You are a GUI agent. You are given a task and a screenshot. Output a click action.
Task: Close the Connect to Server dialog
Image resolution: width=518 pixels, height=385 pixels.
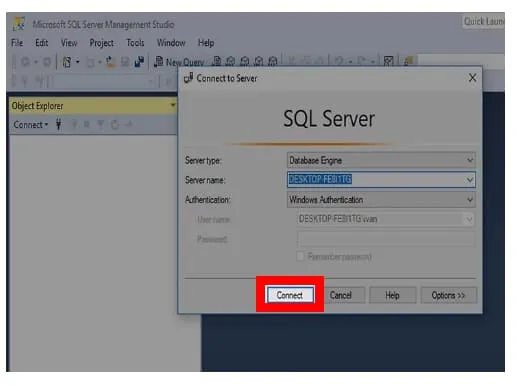472,78
